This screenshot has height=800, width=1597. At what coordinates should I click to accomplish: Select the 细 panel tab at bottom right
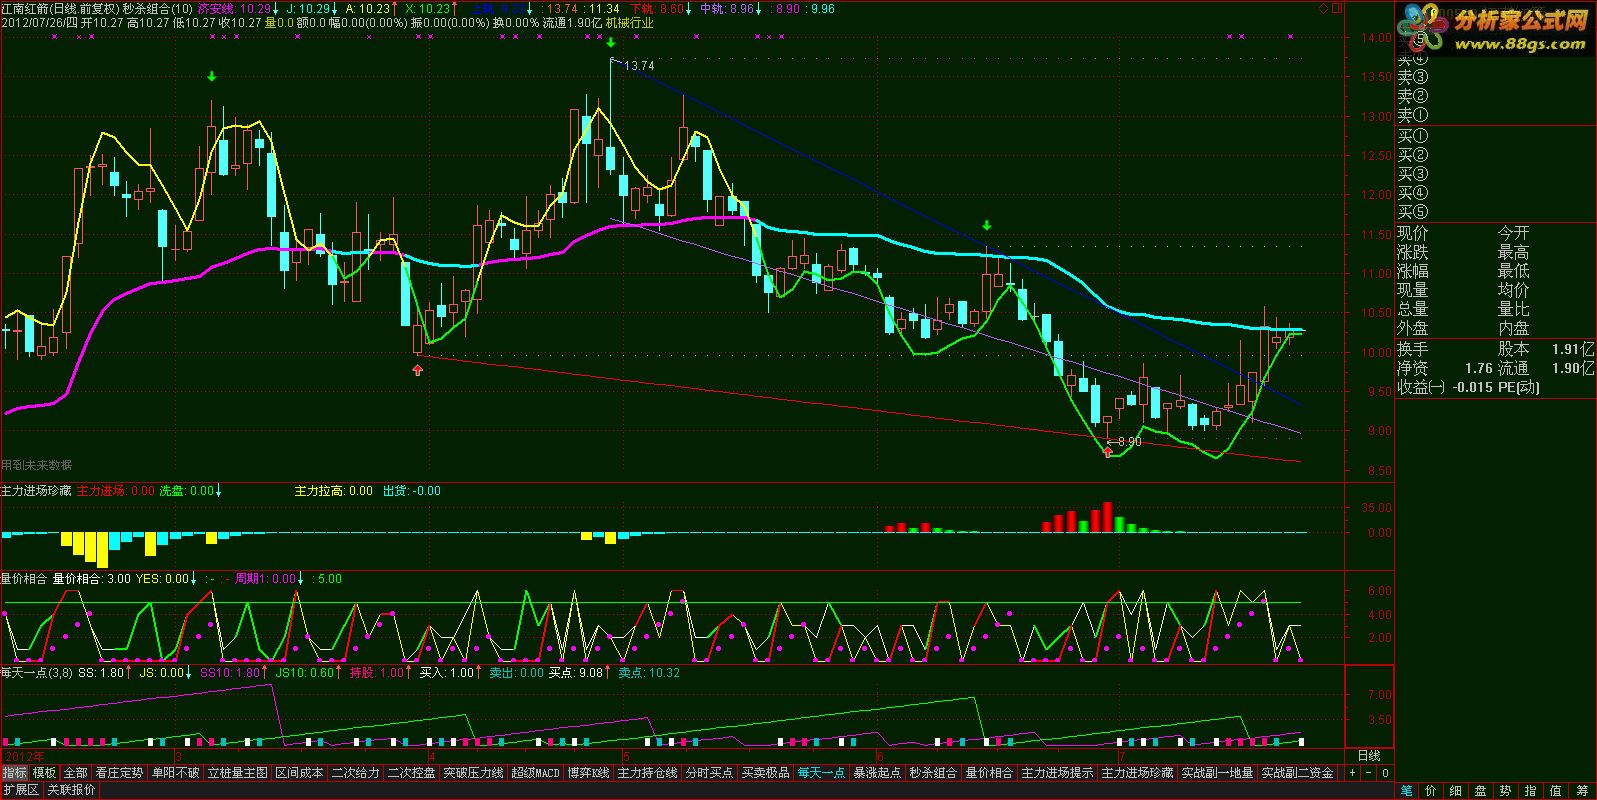[x=1456, y=791]
